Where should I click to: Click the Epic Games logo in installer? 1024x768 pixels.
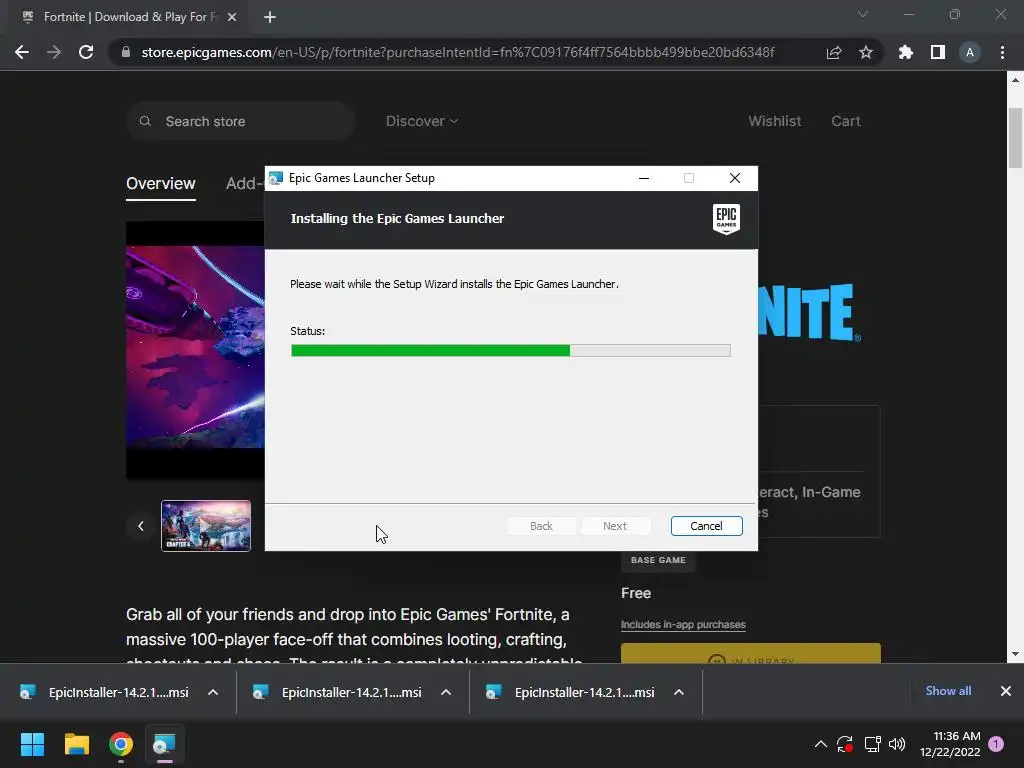[x=726, y=219]
